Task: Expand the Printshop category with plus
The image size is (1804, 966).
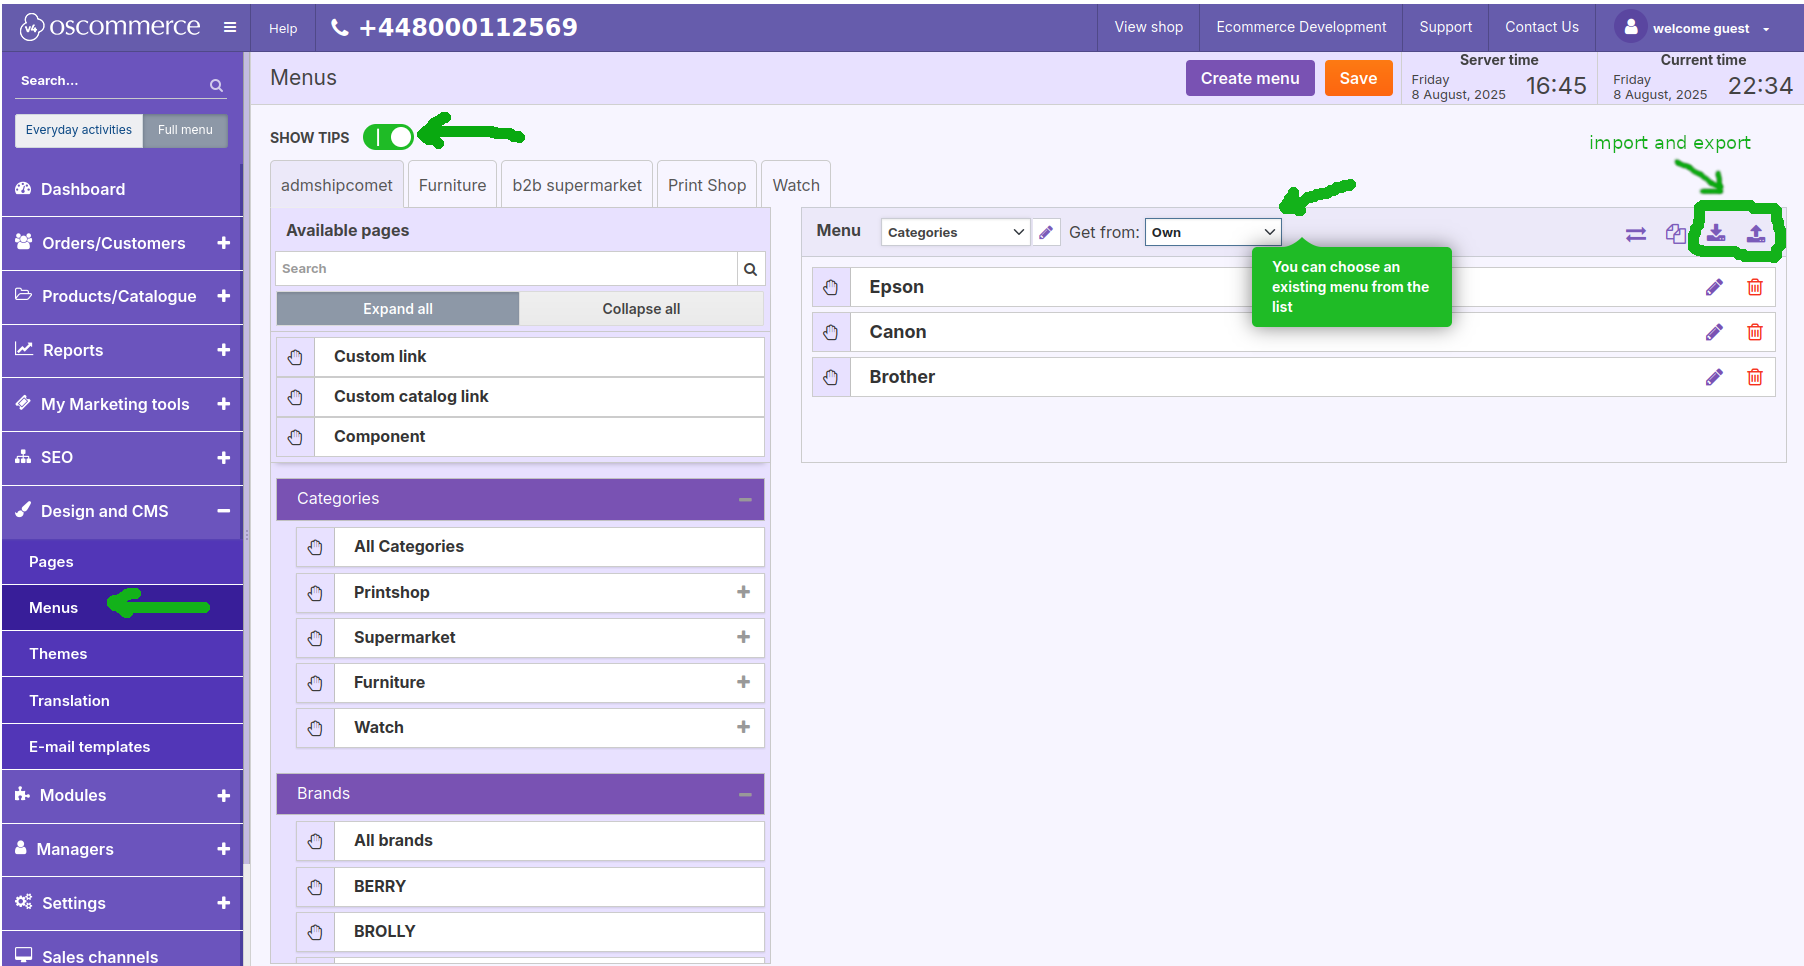Action: 743,592
